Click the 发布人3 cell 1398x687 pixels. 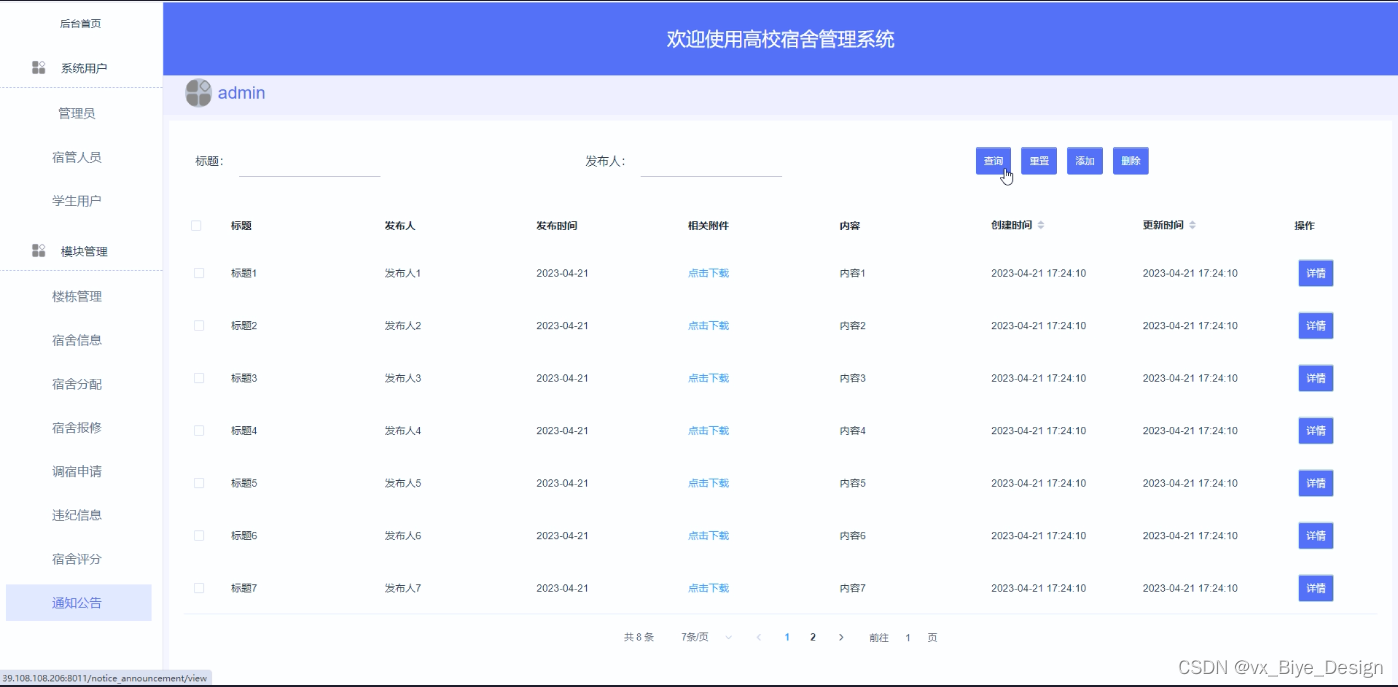tap(403, 378)
